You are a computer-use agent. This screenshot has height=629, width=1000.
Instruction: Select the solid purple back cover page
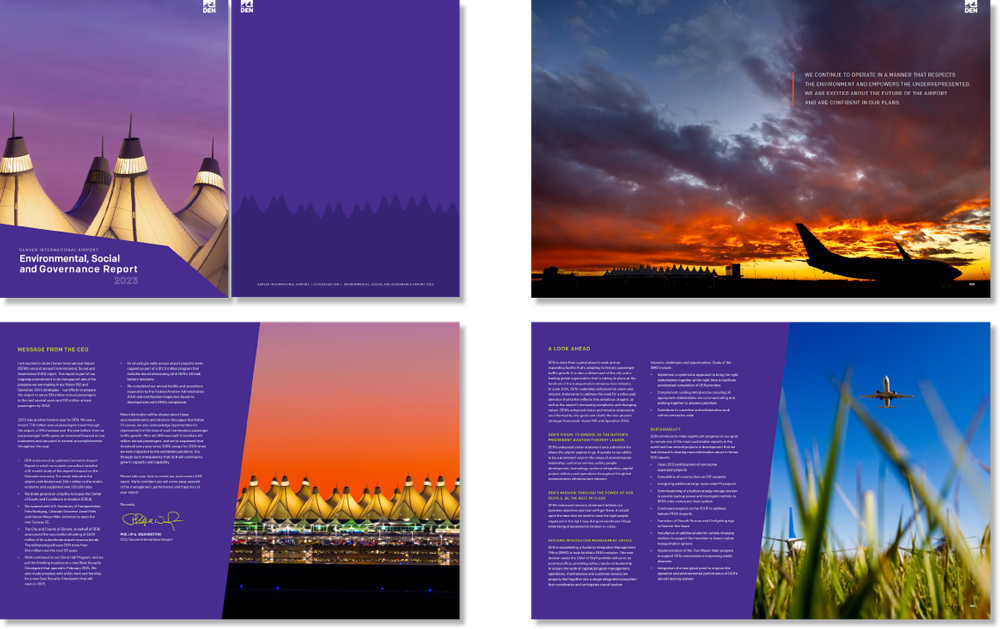(346, 149)
